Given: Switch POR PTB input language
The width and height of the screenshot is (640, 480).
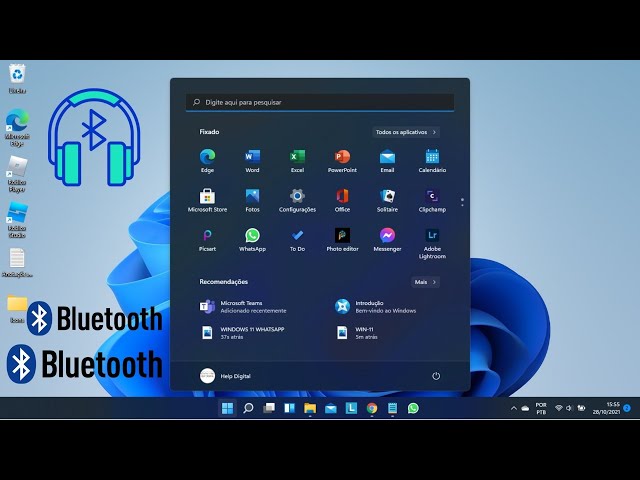Looking at the screenshot, I should coord(541,408).
